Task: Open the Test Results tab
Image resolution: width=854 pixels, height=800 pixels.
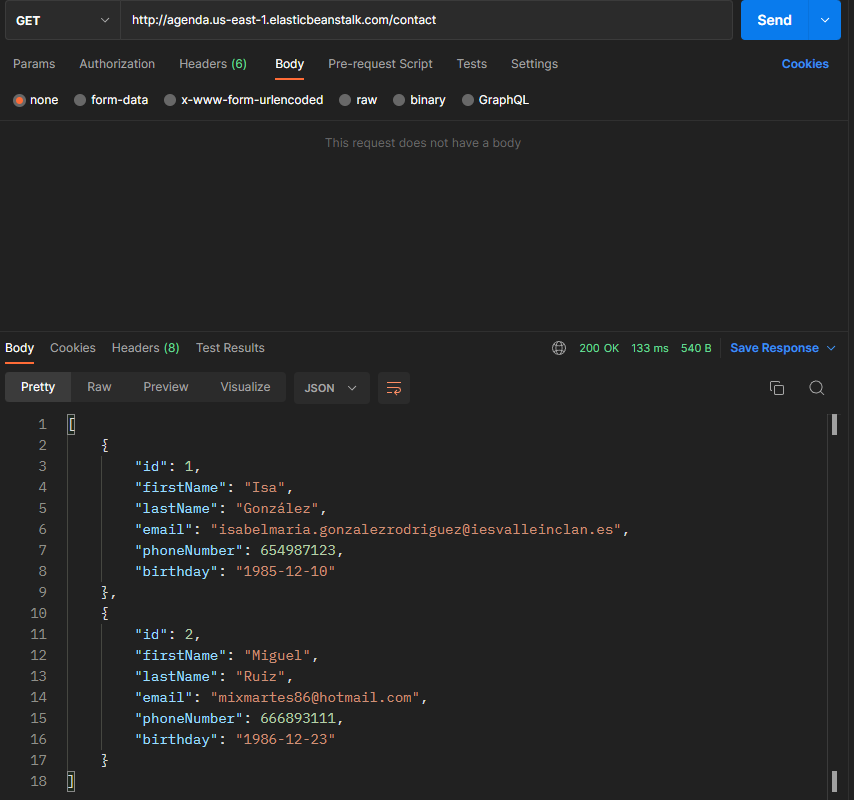Action: [230, 347]
